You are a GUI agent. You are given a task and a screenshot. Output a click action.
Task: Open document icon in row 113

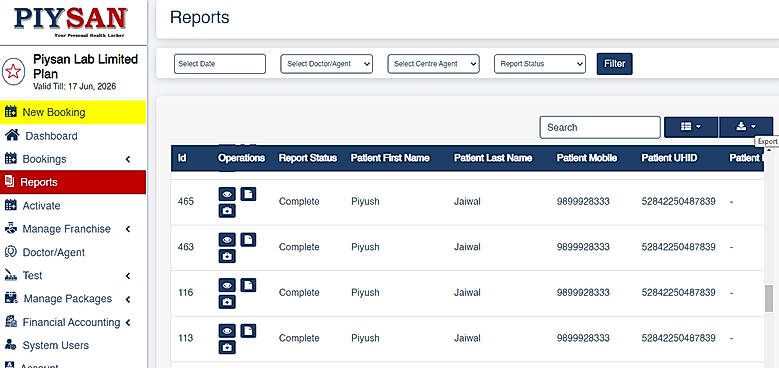(x=248, y=331)
